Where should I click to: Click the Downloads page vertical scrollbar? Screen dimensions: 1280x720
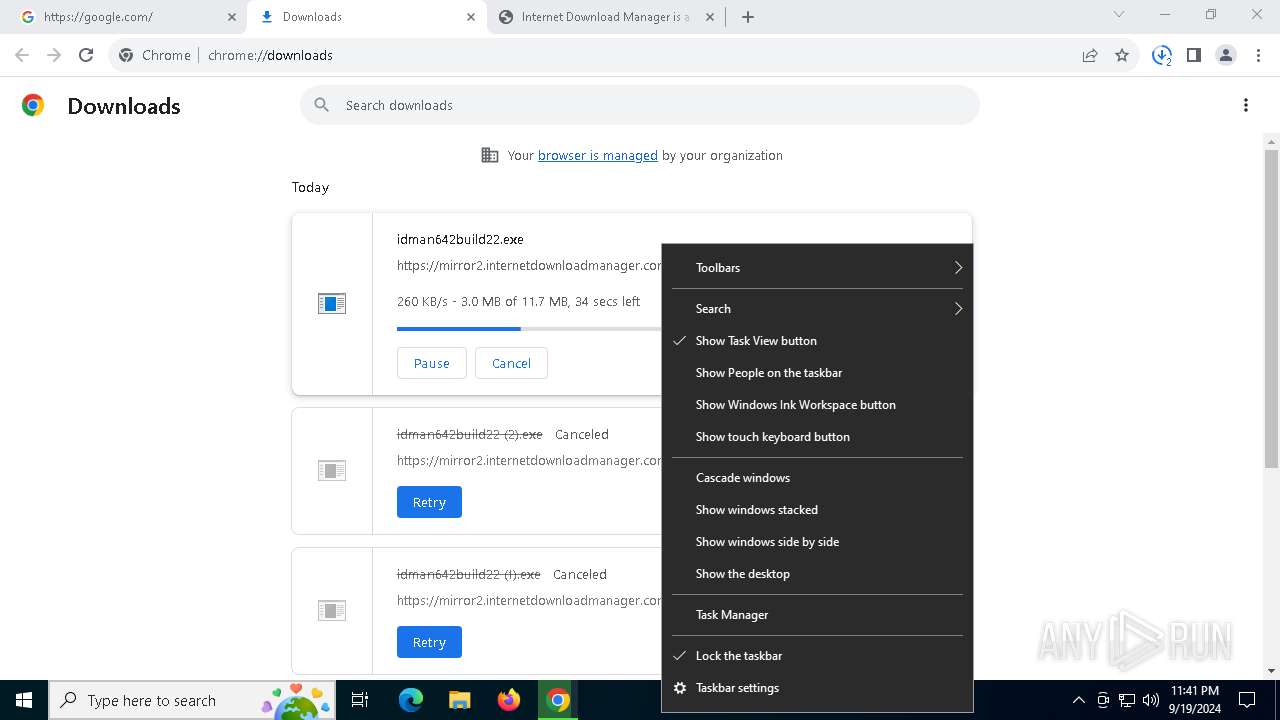tap(1271, 308)
